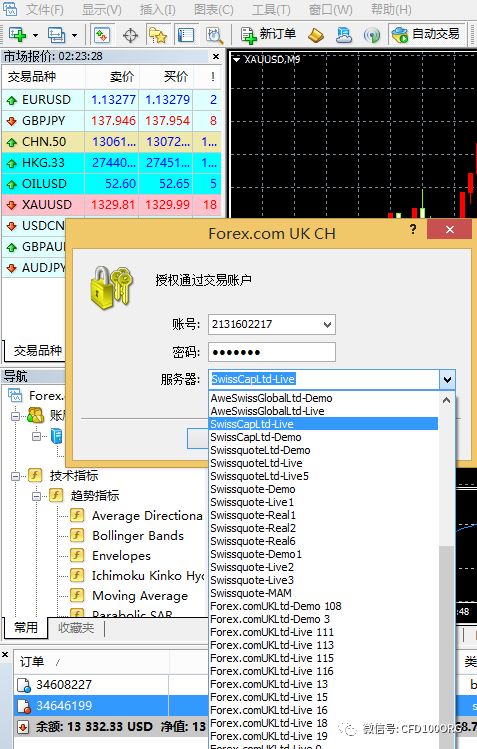Screen dimensions: 477x749
Task: Switch to the 交易品种 tab
Action: [x=37, y=351]
